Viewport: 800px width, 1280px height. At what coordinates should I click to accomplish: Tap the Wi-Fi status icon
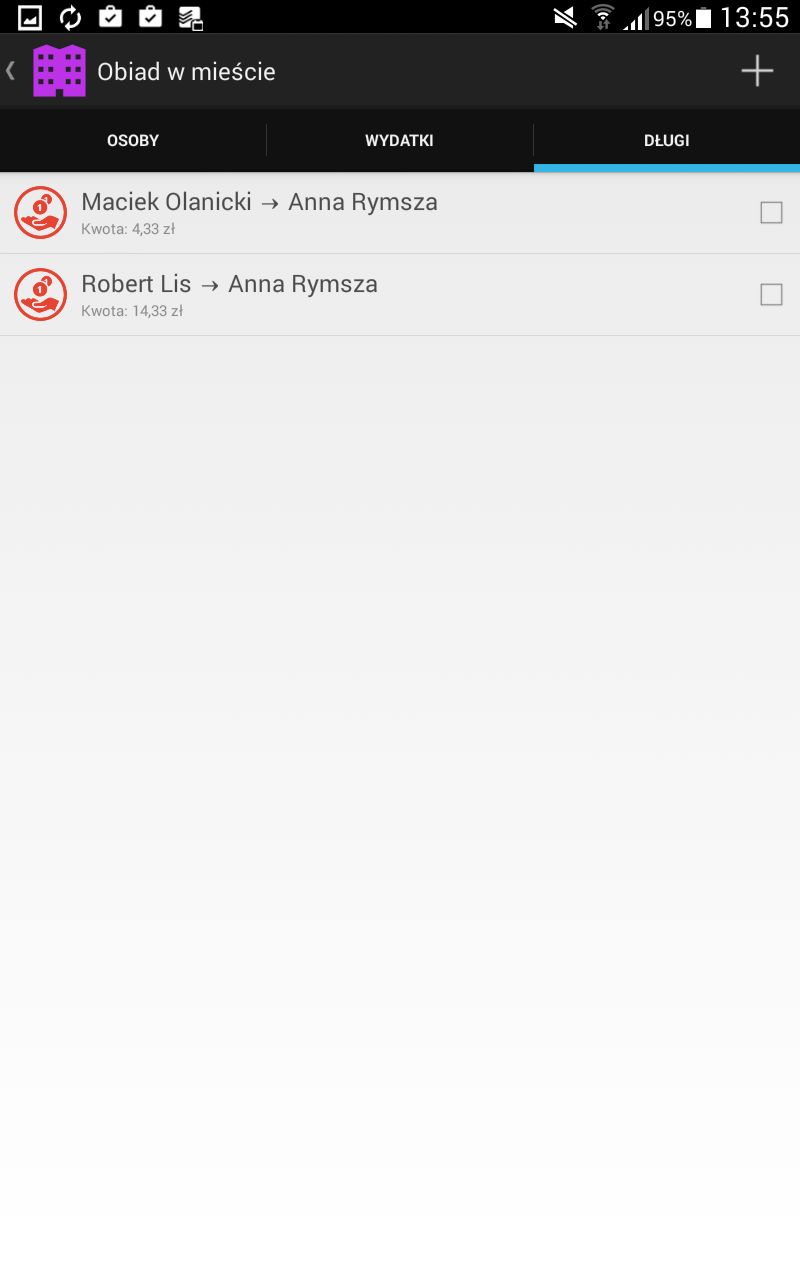(x=602, y=17)
